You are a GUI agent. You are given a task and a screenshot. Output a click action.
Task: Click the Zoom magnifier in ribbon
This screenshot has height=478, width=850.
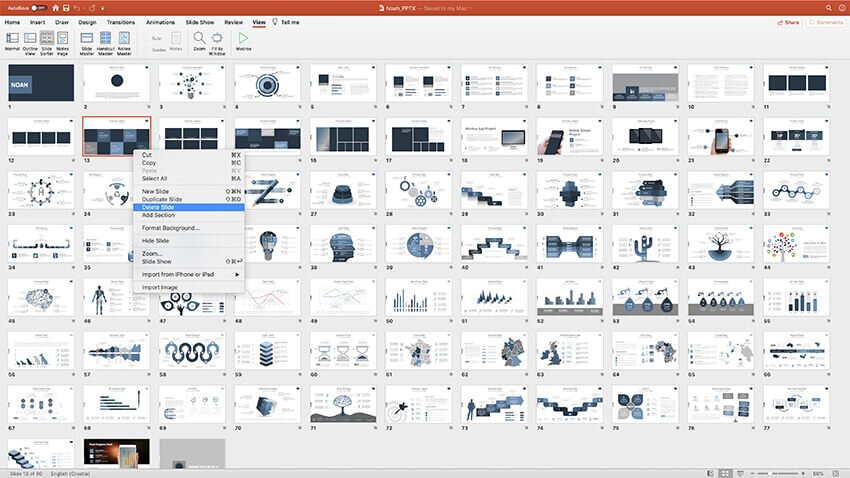tap(200, 41)
